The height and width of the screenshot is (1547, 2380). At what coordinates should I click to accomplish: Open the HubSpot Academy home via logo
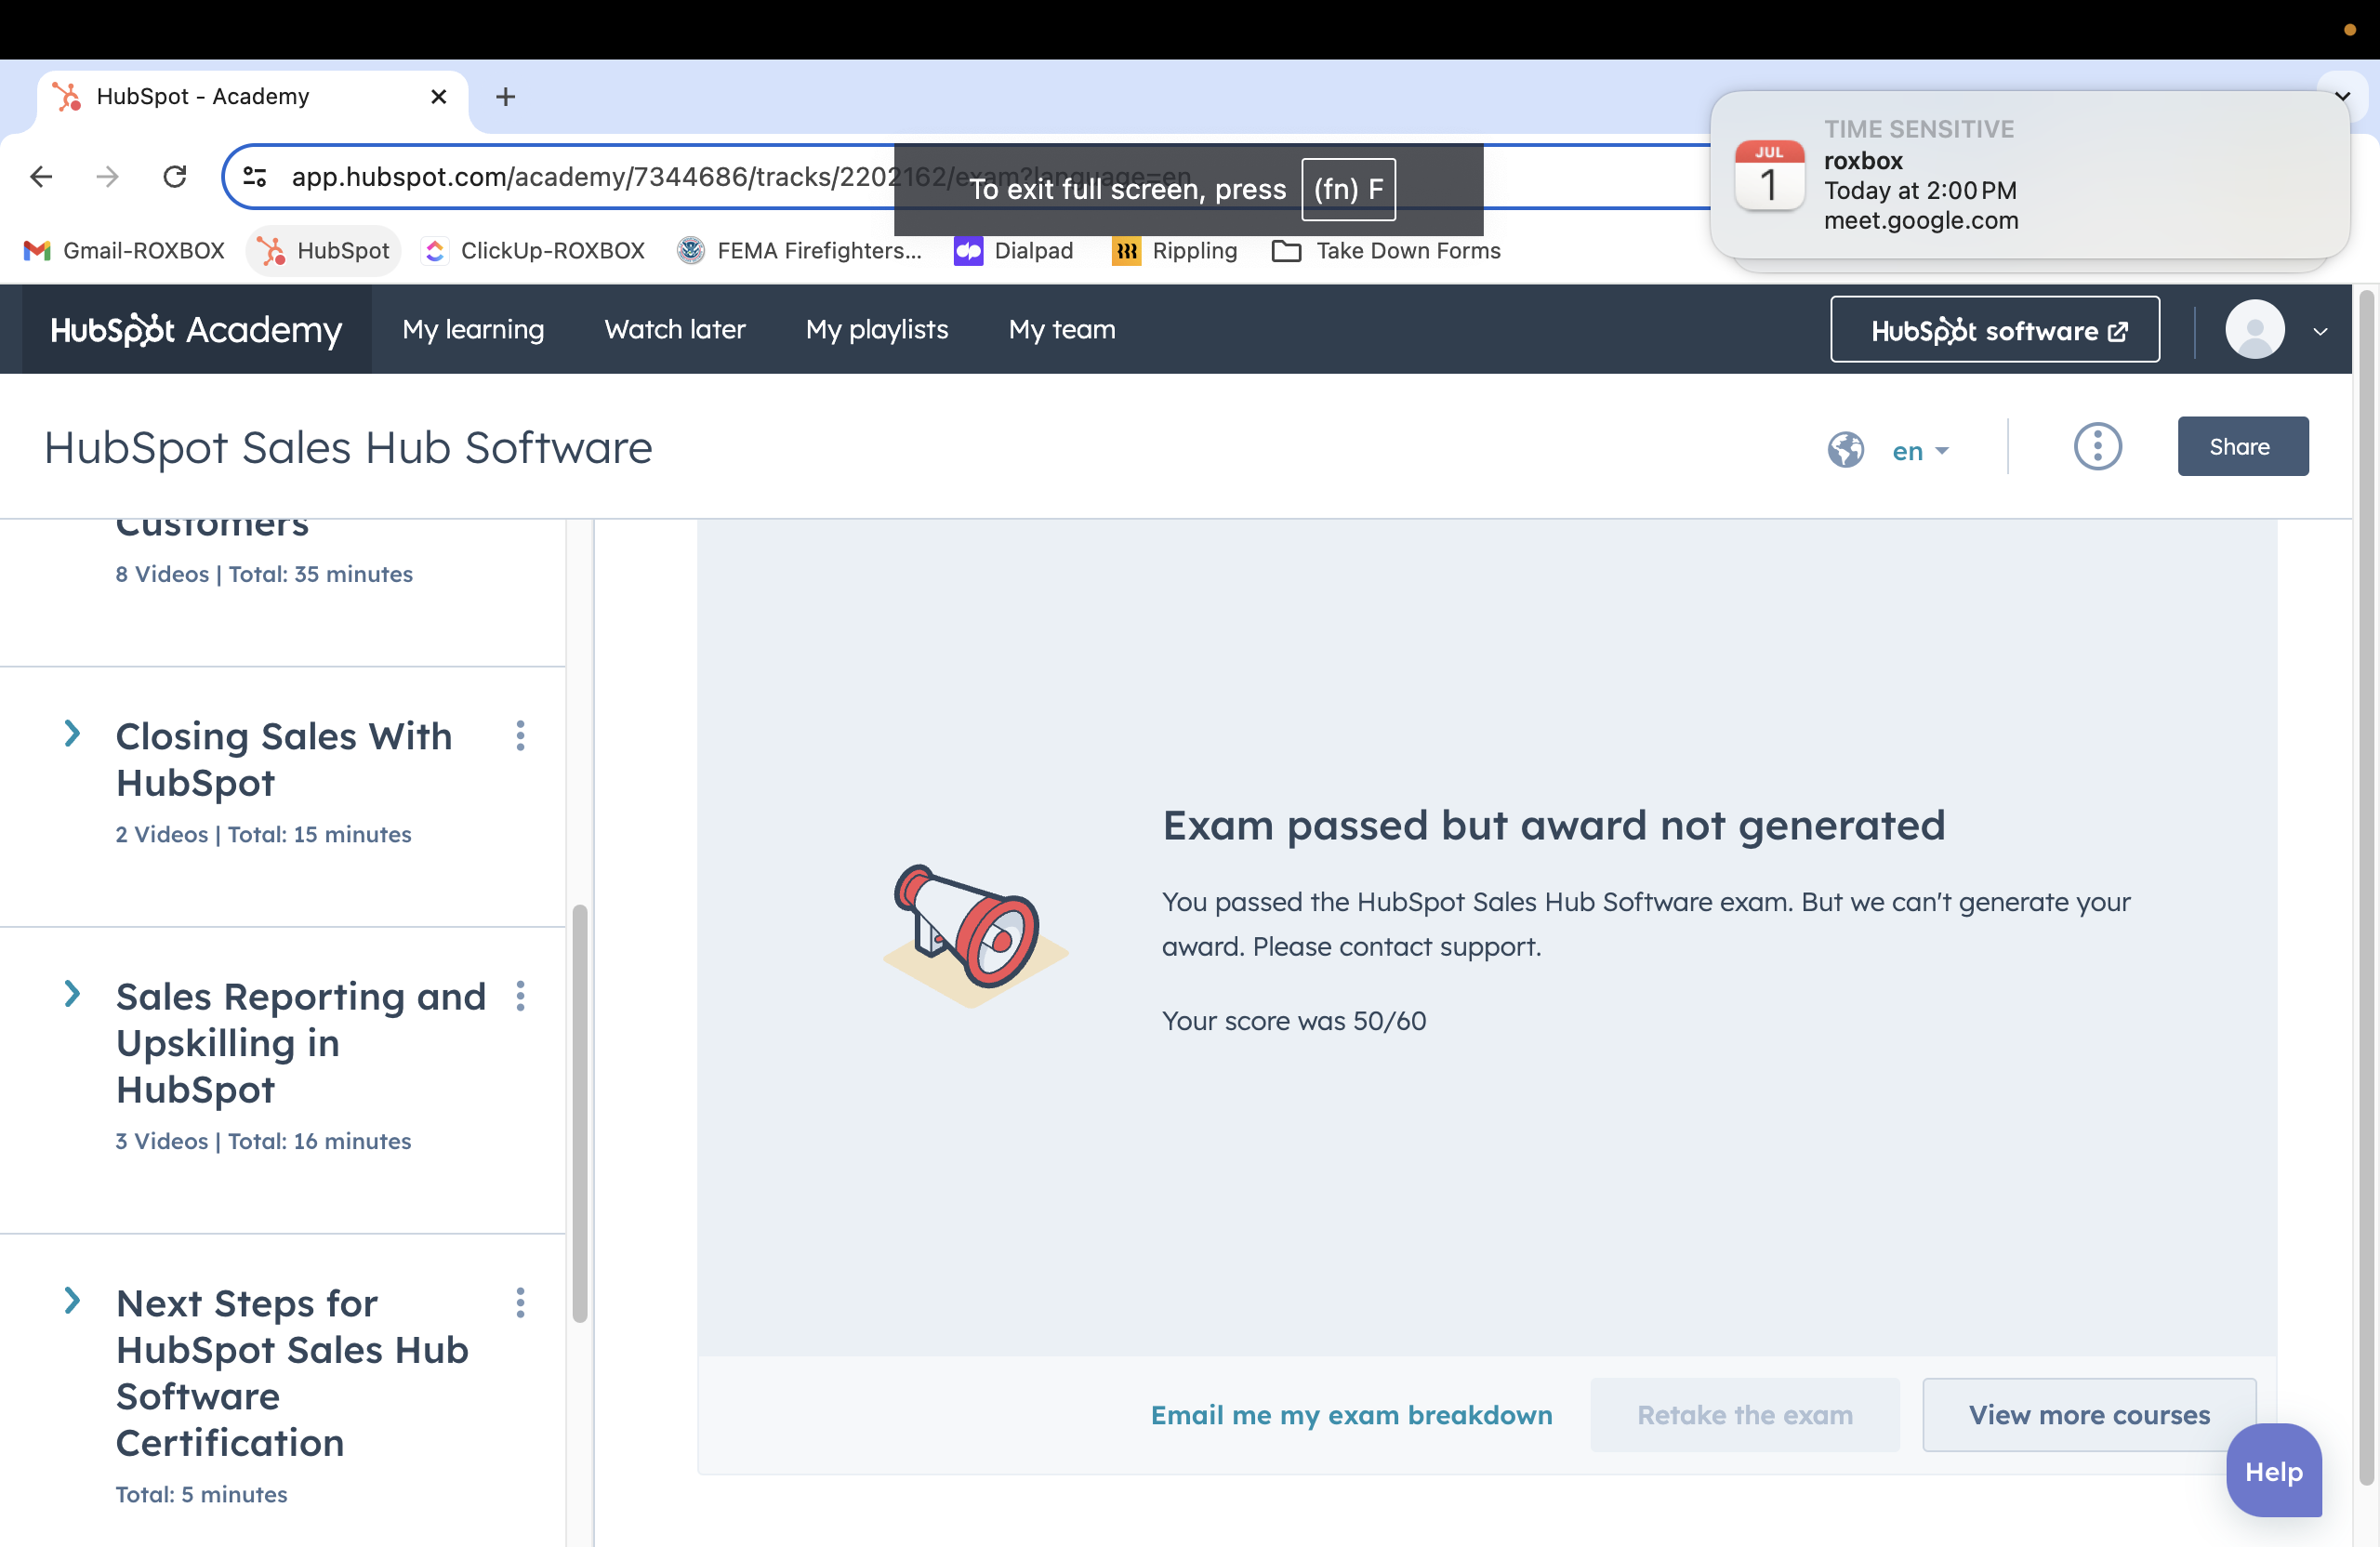click(196, 329)
